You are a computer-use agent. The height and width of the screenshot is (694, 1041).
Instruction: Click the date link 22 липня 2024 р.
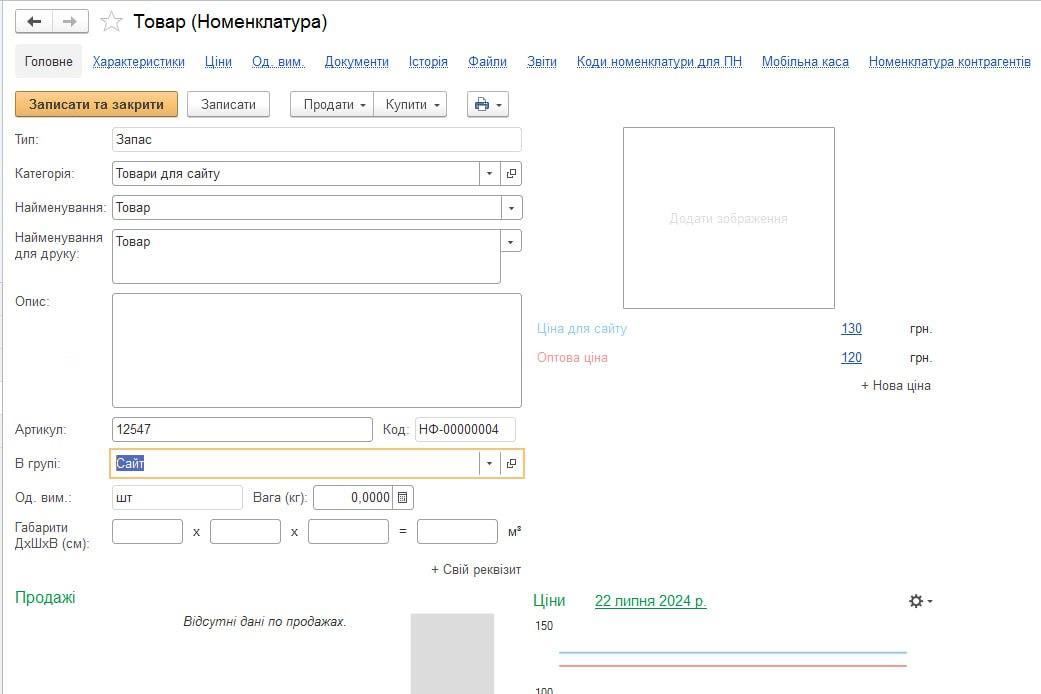coord(650,601)
